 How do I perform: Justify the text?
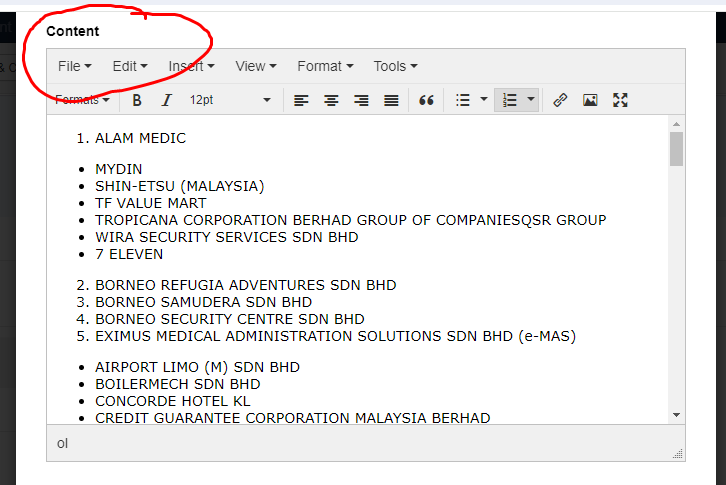pos(391,100)
